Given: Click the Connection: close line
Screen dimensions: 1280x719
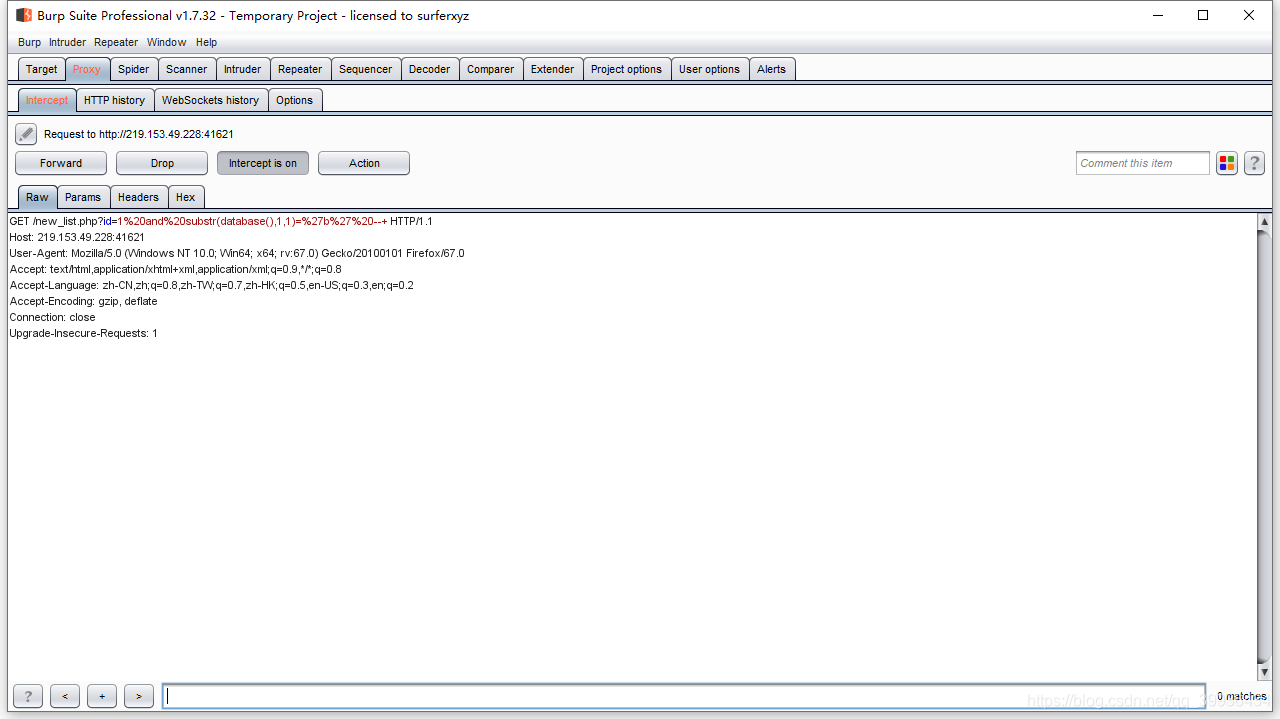Looking at the screenshot, I should click(x=53, y=317).
